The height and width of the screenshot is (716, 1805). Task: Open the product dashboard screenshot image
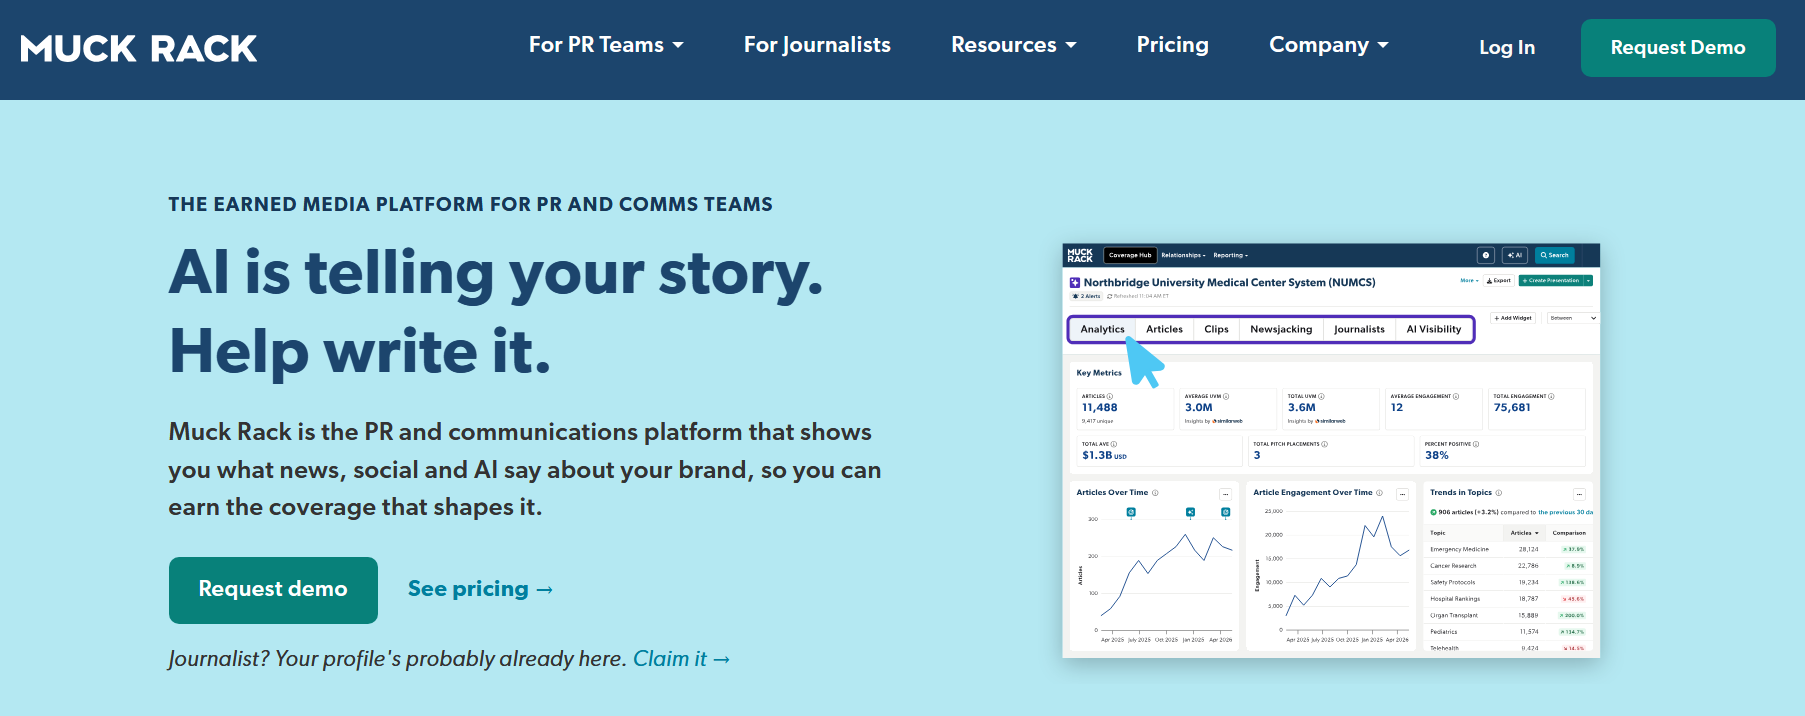pyautogui.click(x=1331, y=451)
